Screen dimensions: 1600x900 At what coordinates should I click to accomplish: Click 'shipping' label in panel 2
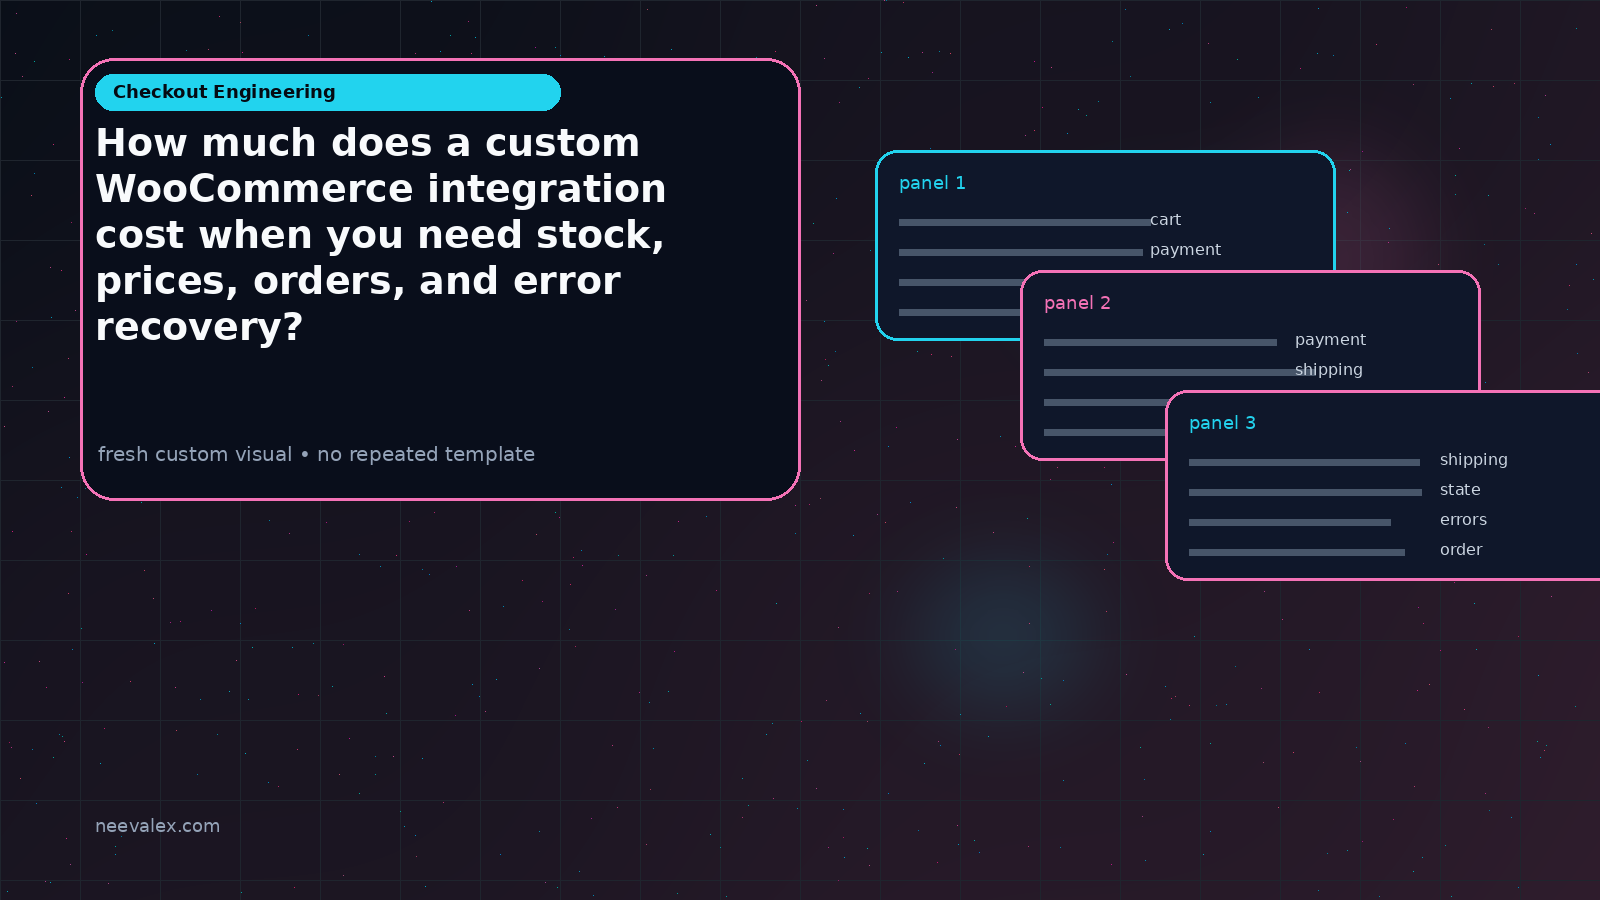coord(1328,370)
